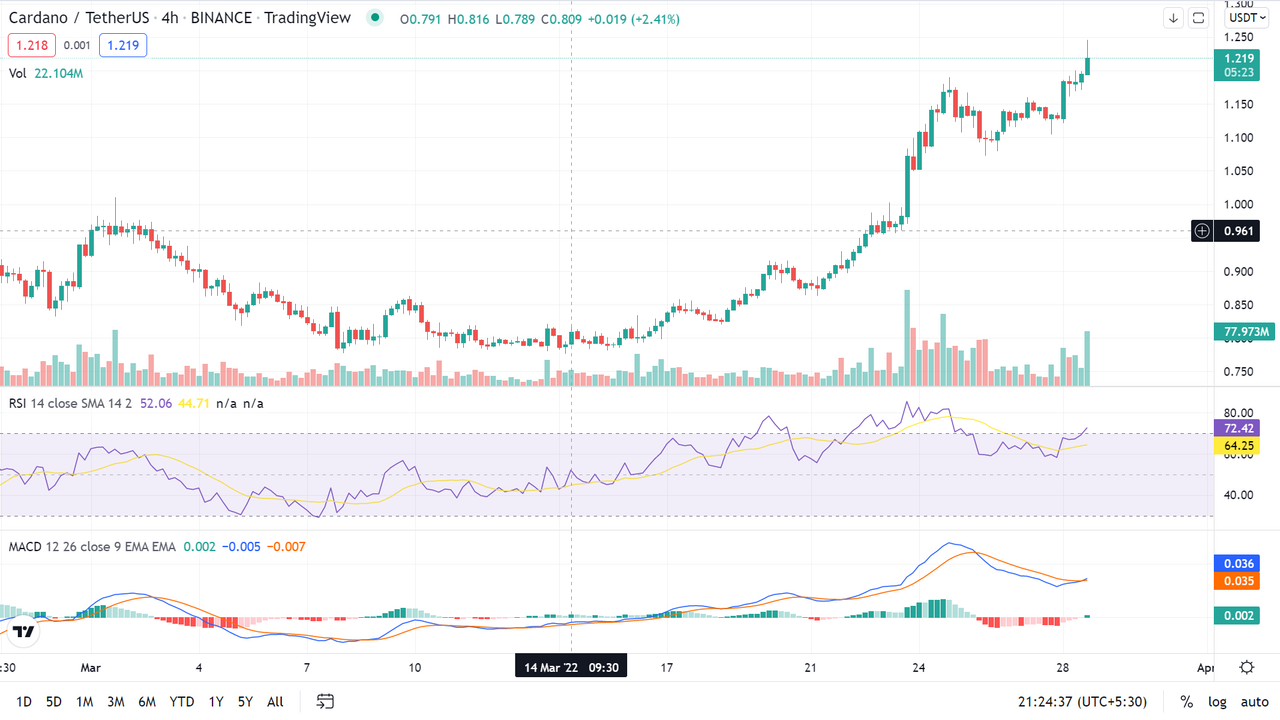
Task: Click the 21 date on time axis
Action: point(811,667)
